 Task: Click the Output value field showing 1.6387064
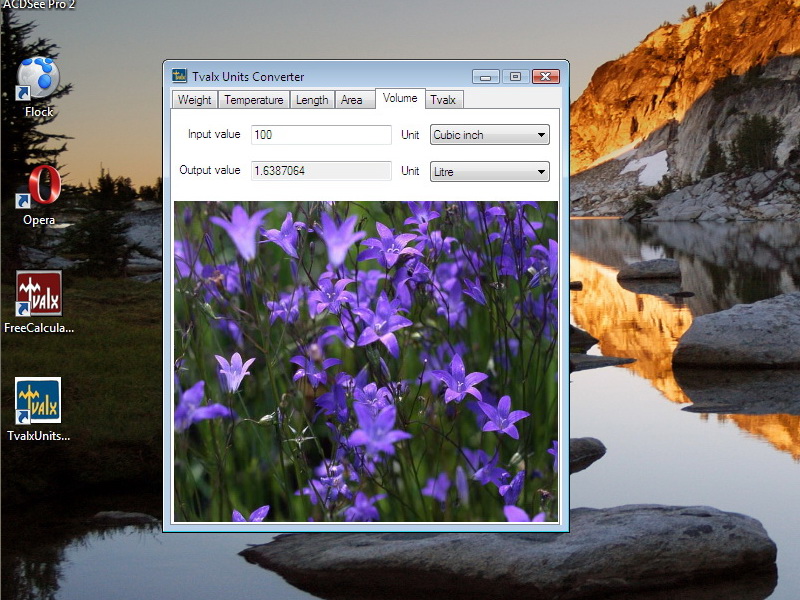tap(320, 171)
